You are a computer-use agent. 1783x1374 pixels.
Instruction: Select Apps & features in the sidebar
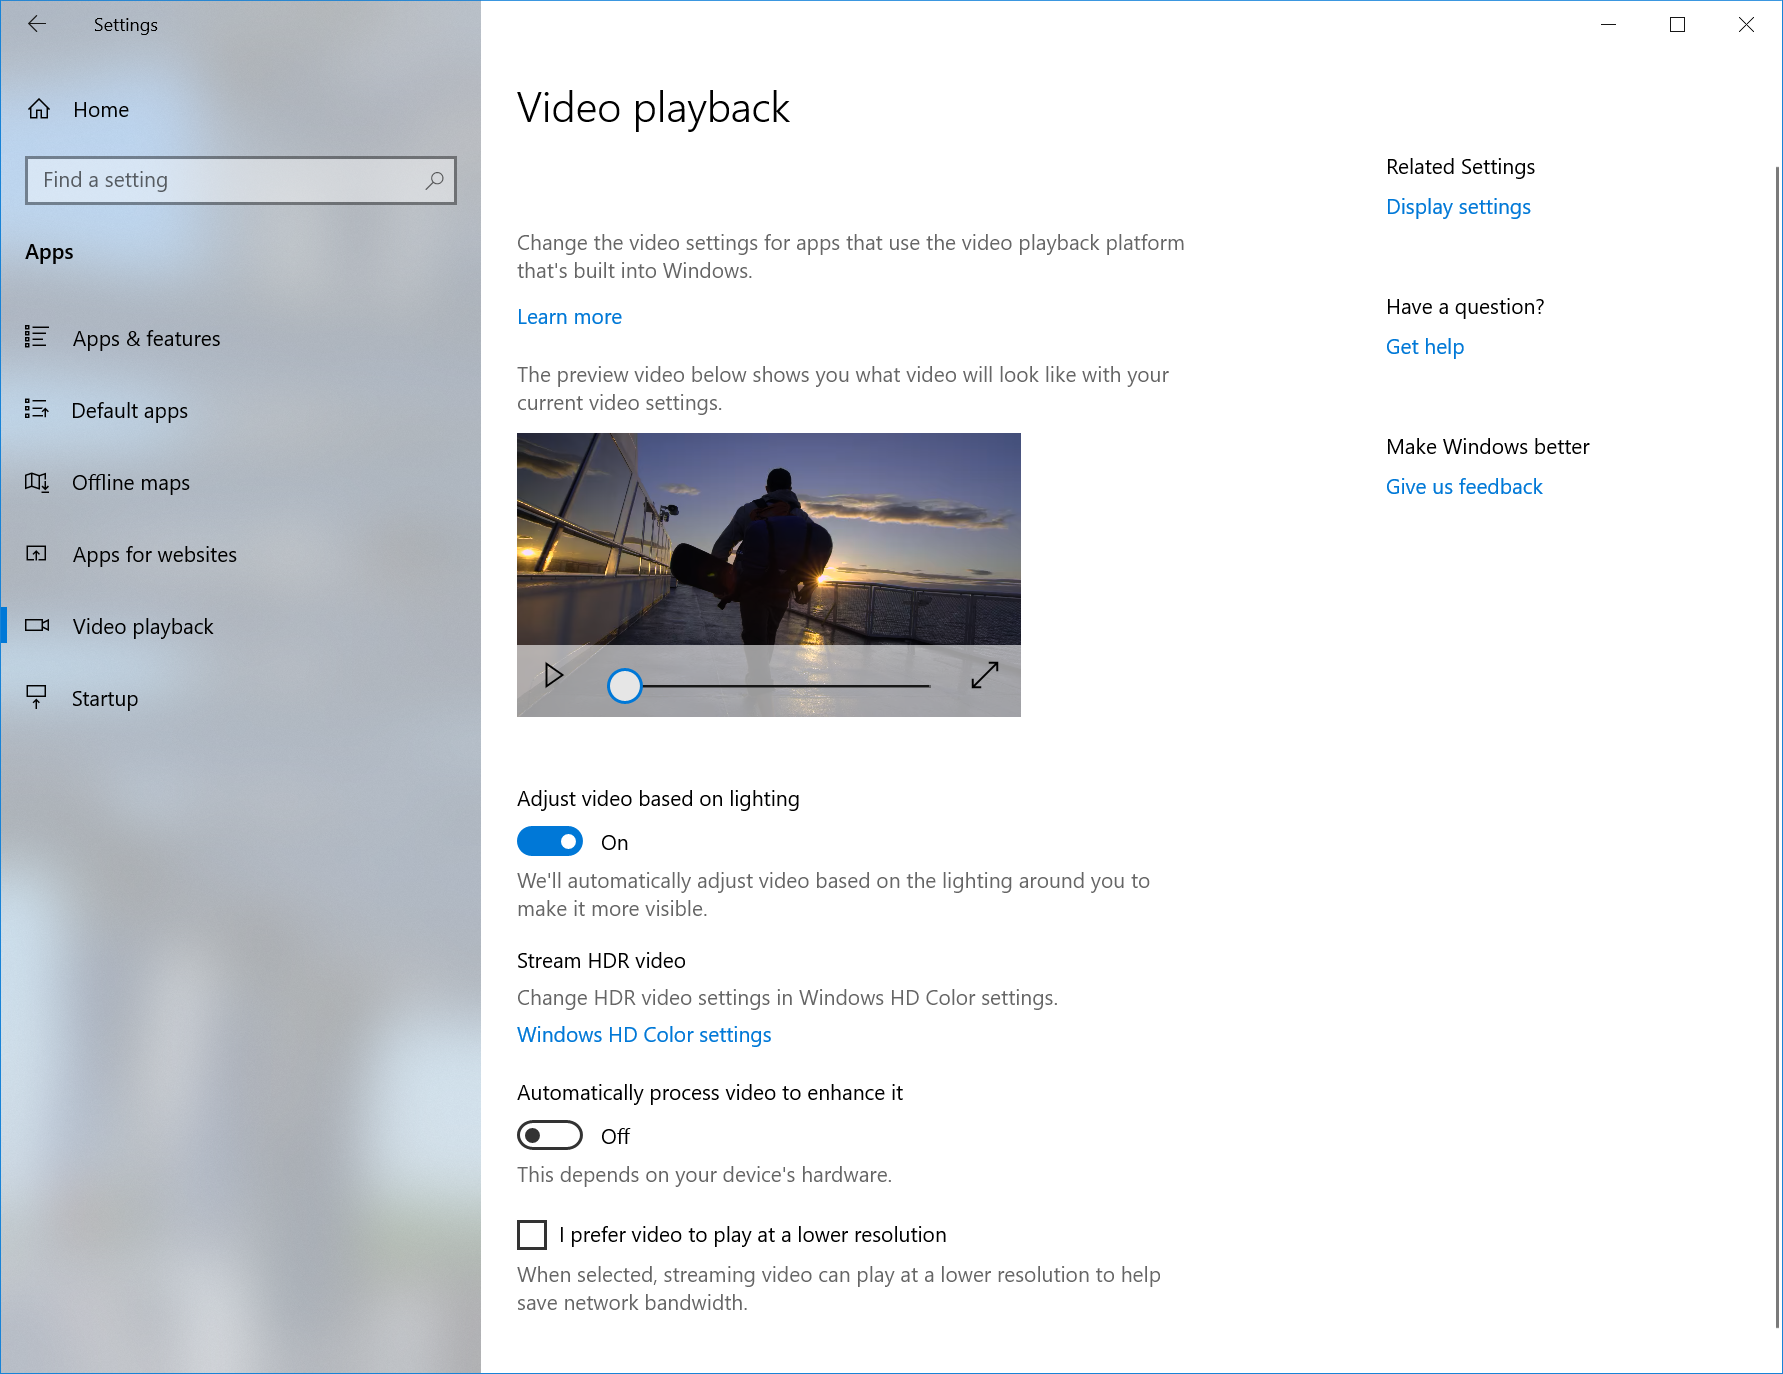coord(146,338)
